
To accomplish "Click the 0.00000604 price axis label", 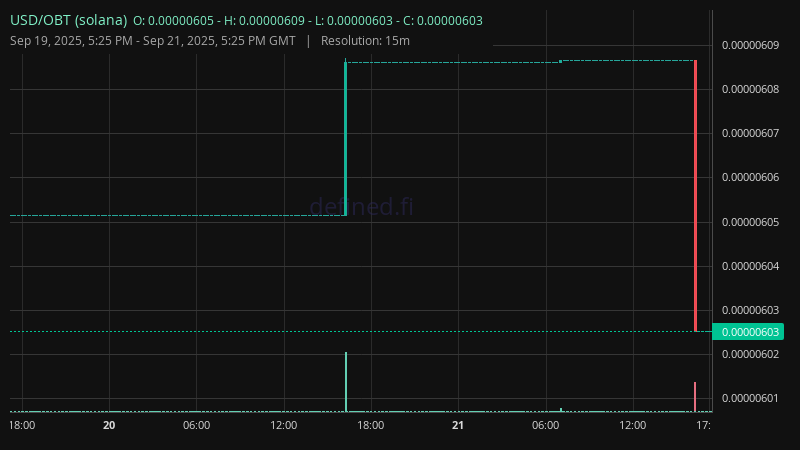I will tap(751, 266).
